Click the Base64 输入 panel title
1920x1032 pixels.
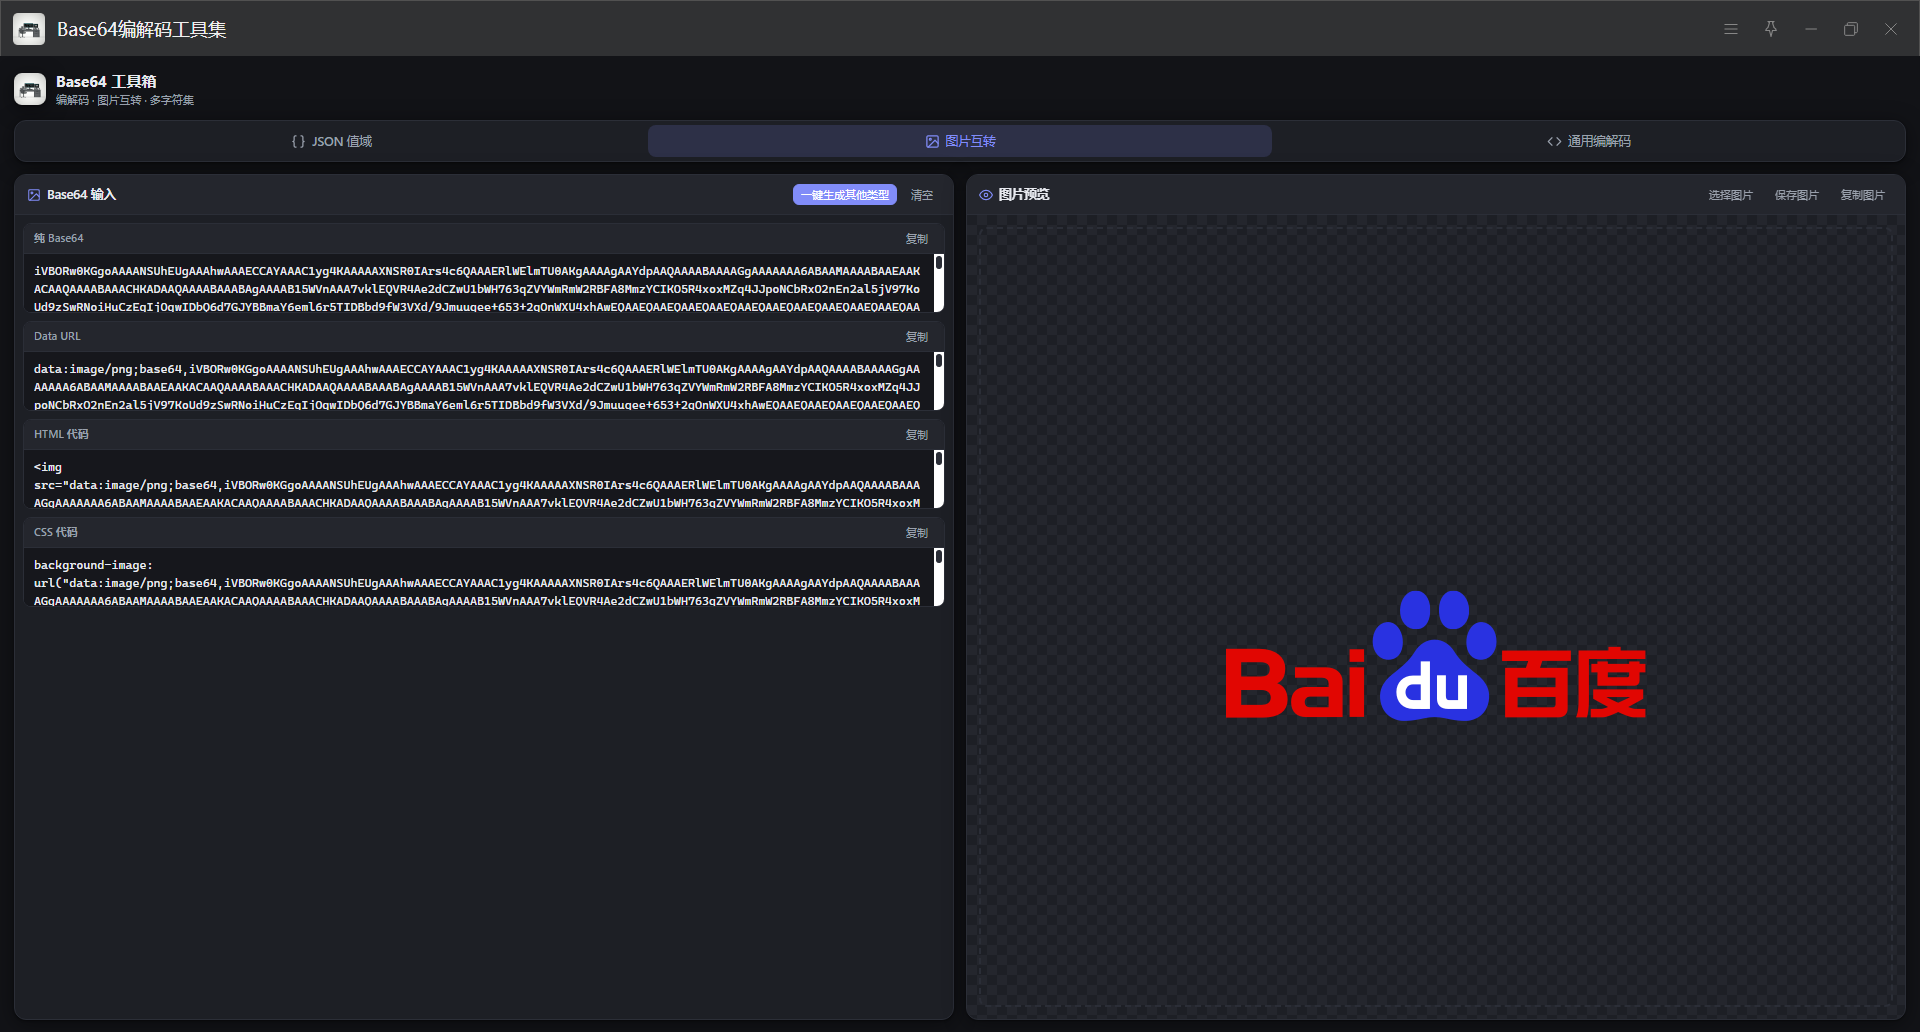point(82,195)
